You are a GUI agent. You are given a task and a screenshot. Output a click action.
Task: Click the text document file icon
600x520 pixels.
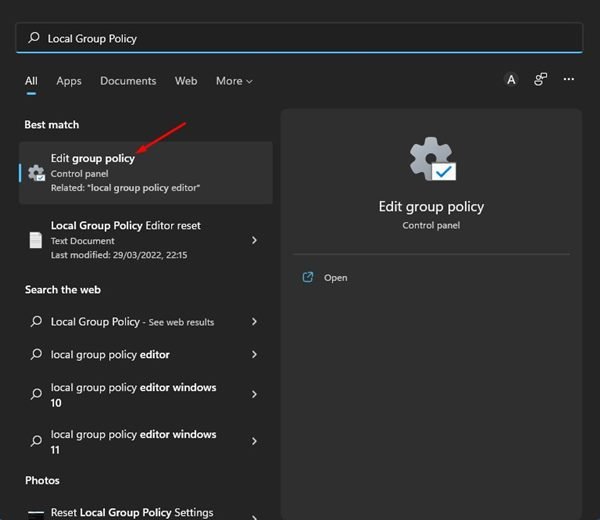click(36, 240)
